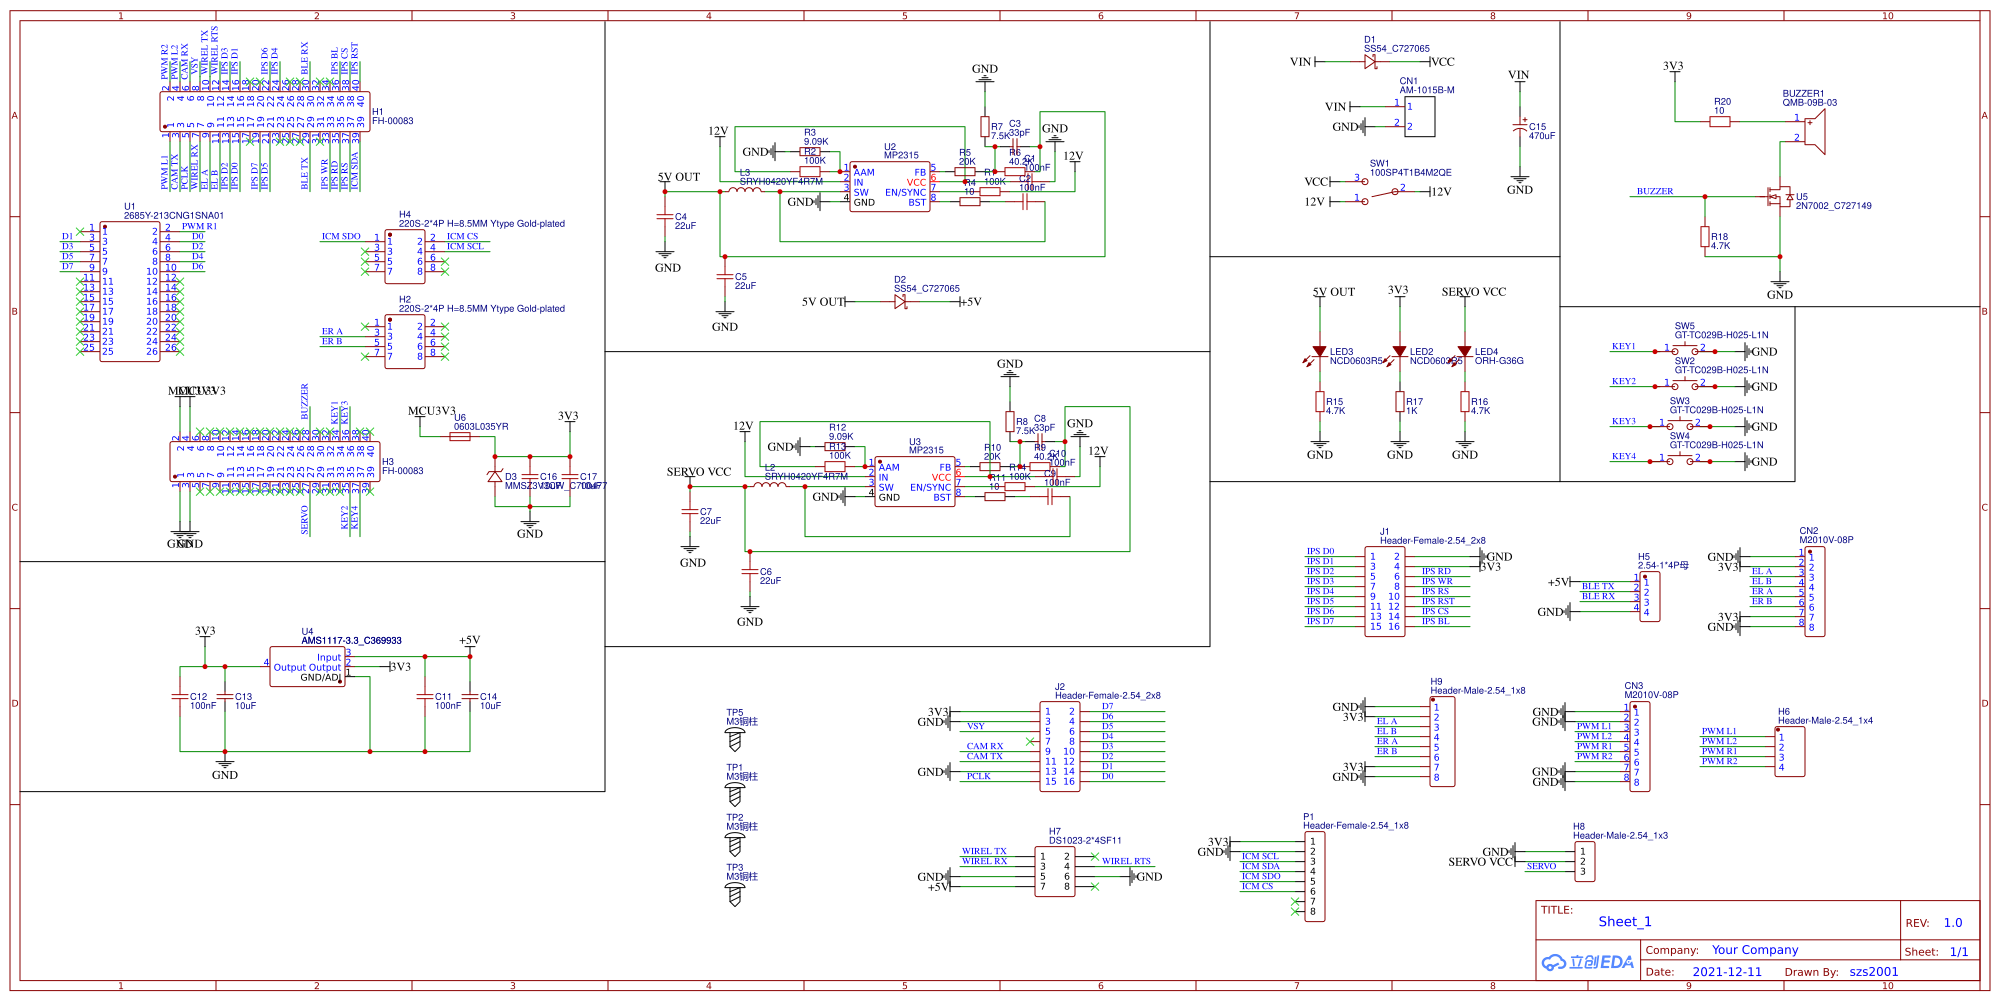Image resolution: width=2000 pixels, height=1001 pixels.
Task: Click the D1 SS54 diode symbol
Action: 1370,61
